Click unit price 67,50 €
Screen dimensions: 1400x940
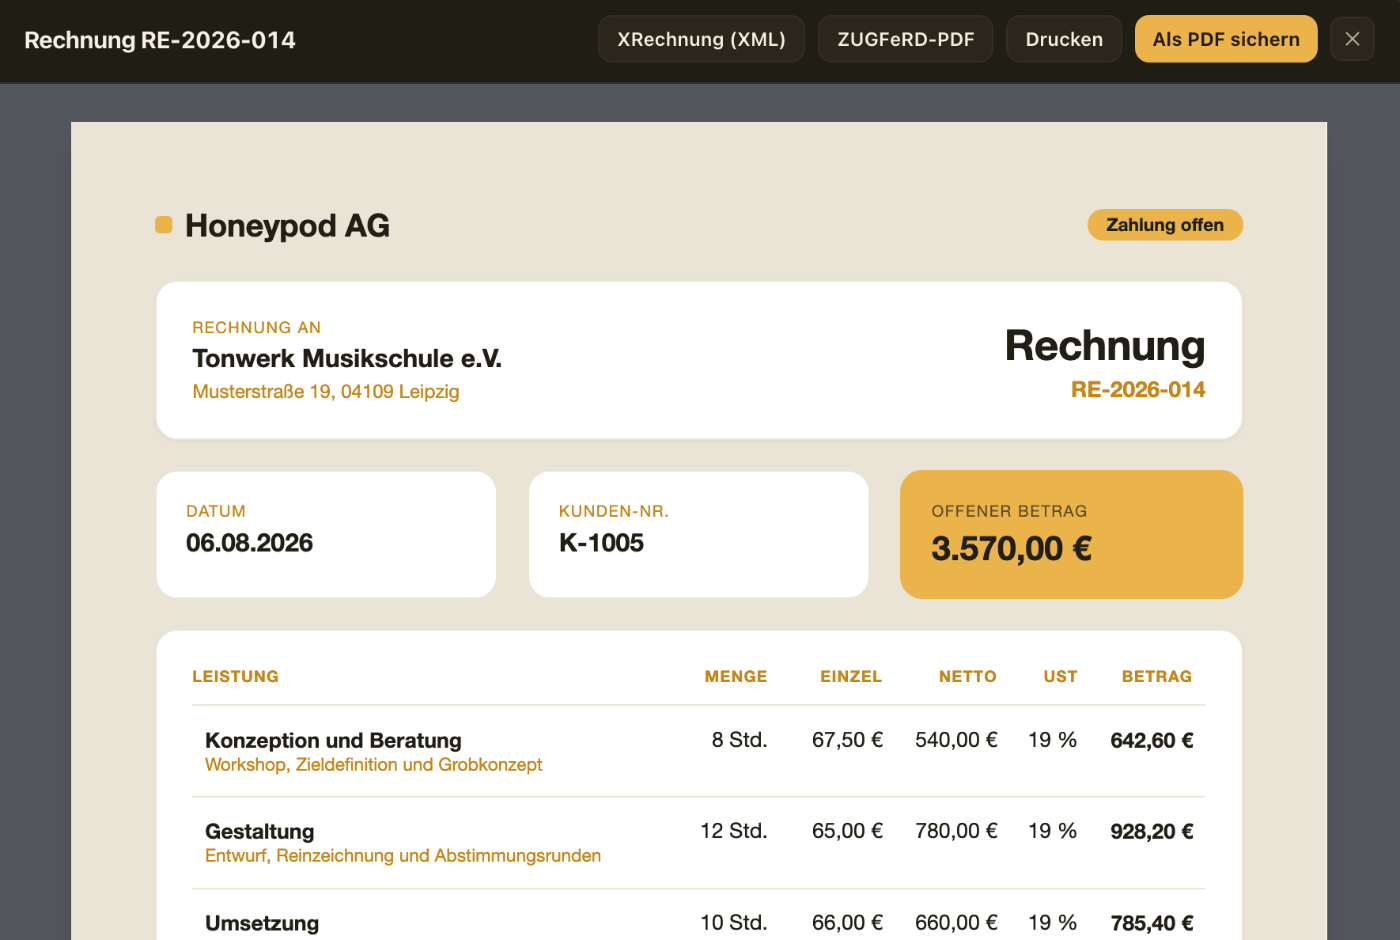pyautogui.click(x=847, y=740)
